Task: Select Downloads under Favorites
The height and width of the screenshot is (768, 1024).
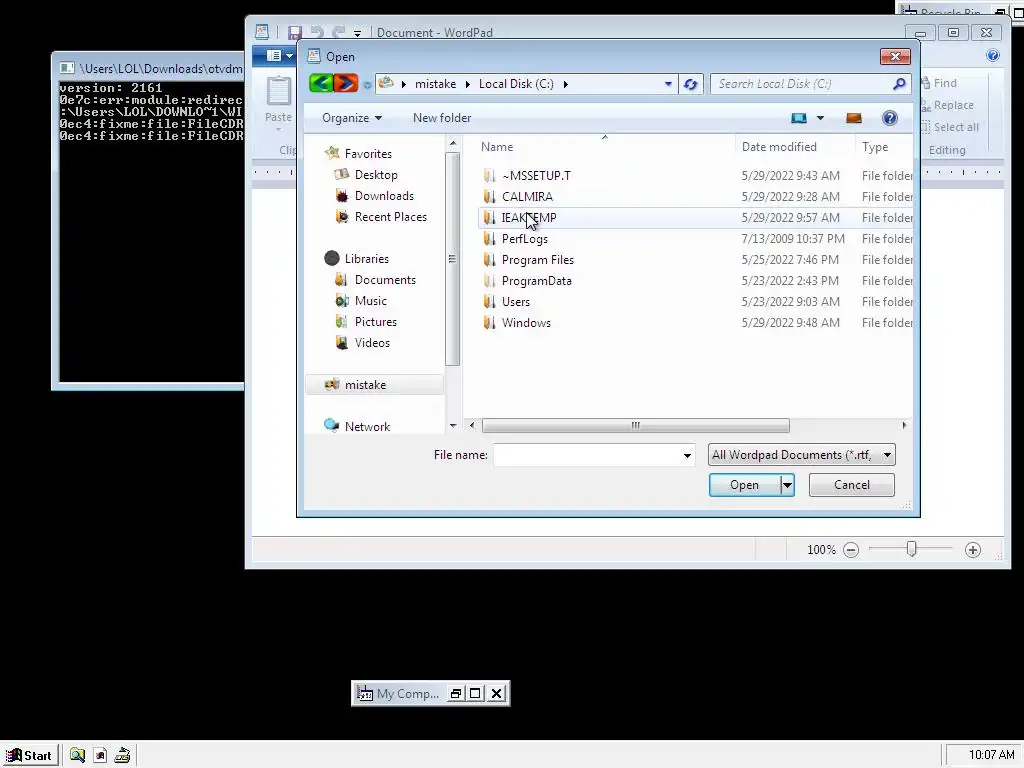Action: [x=384, y=196]
